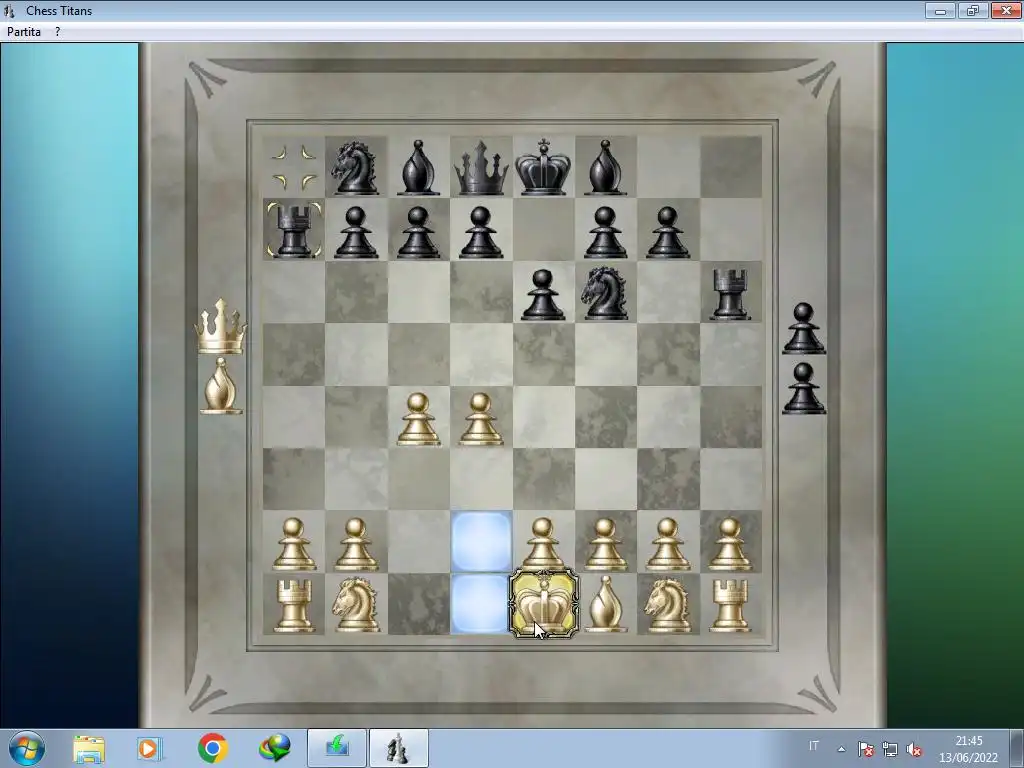This screenshot has width=1024, height=768.
Task: Move the king to highlighted d2 square
Action: pos(481,541)
